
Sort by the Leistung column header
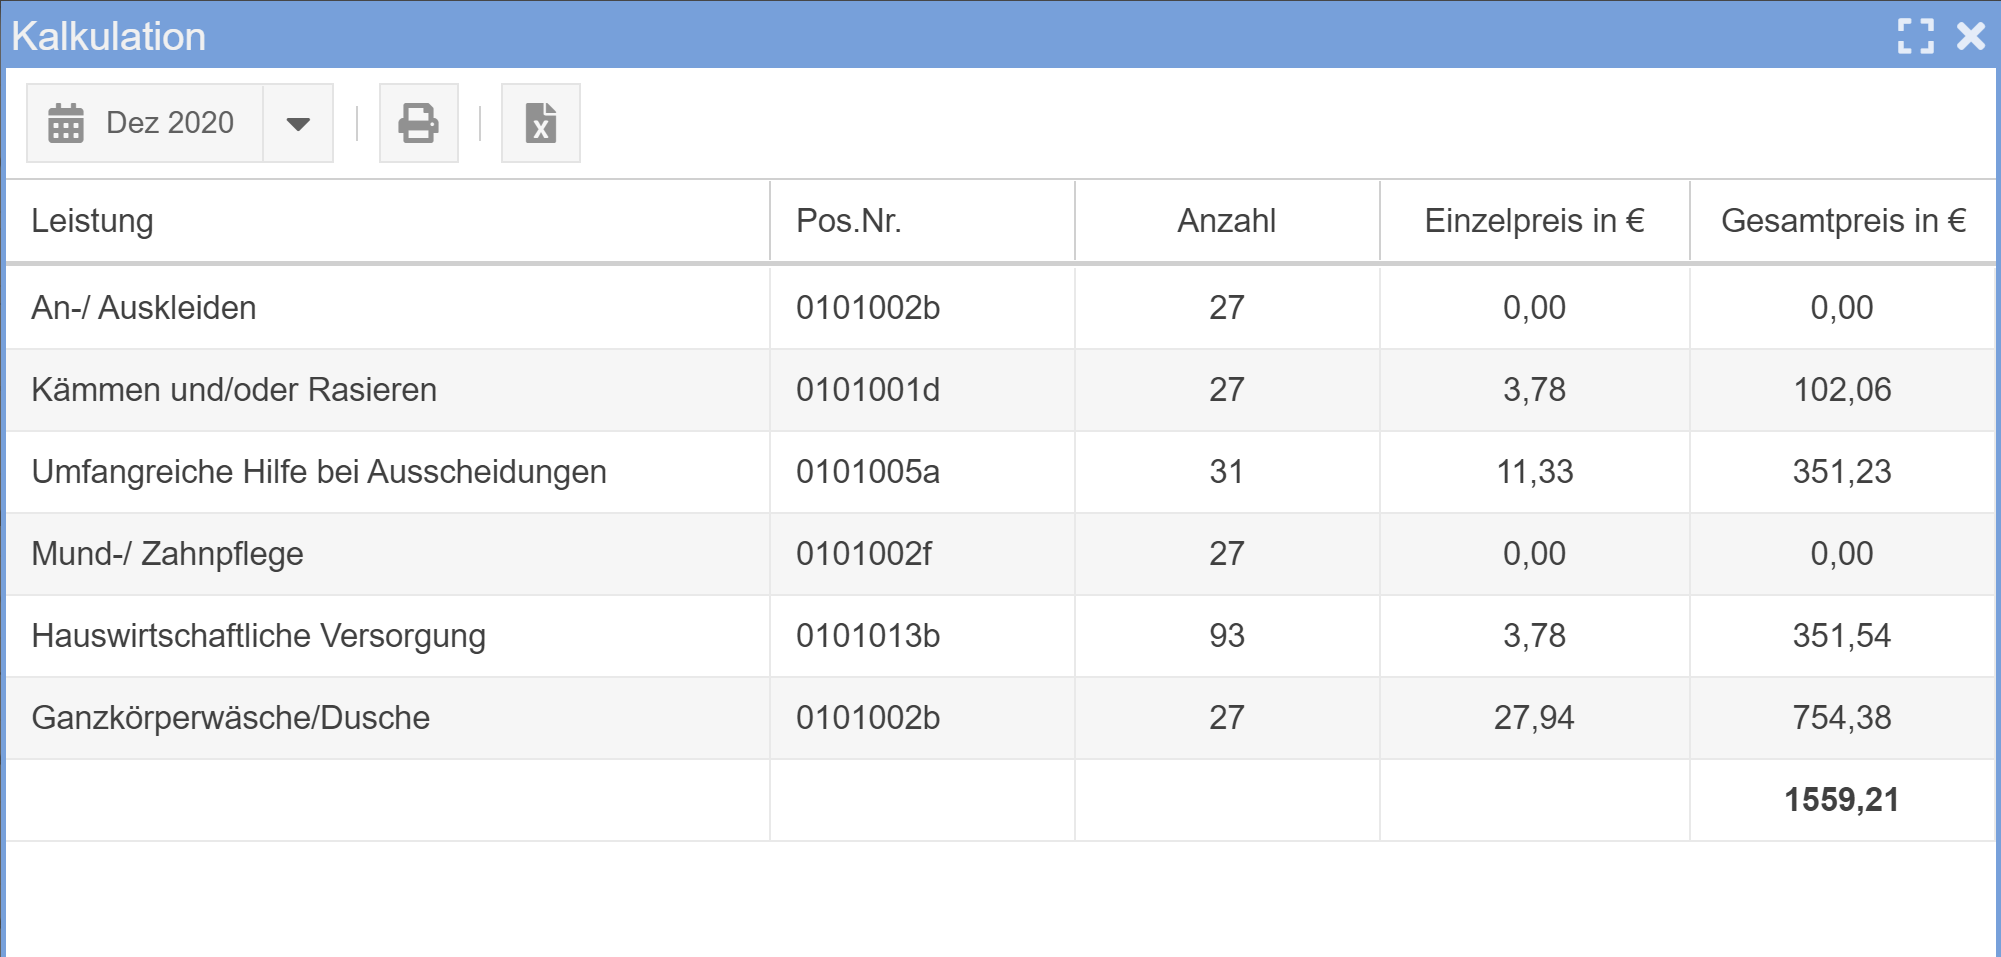click(x=92, y=221)
